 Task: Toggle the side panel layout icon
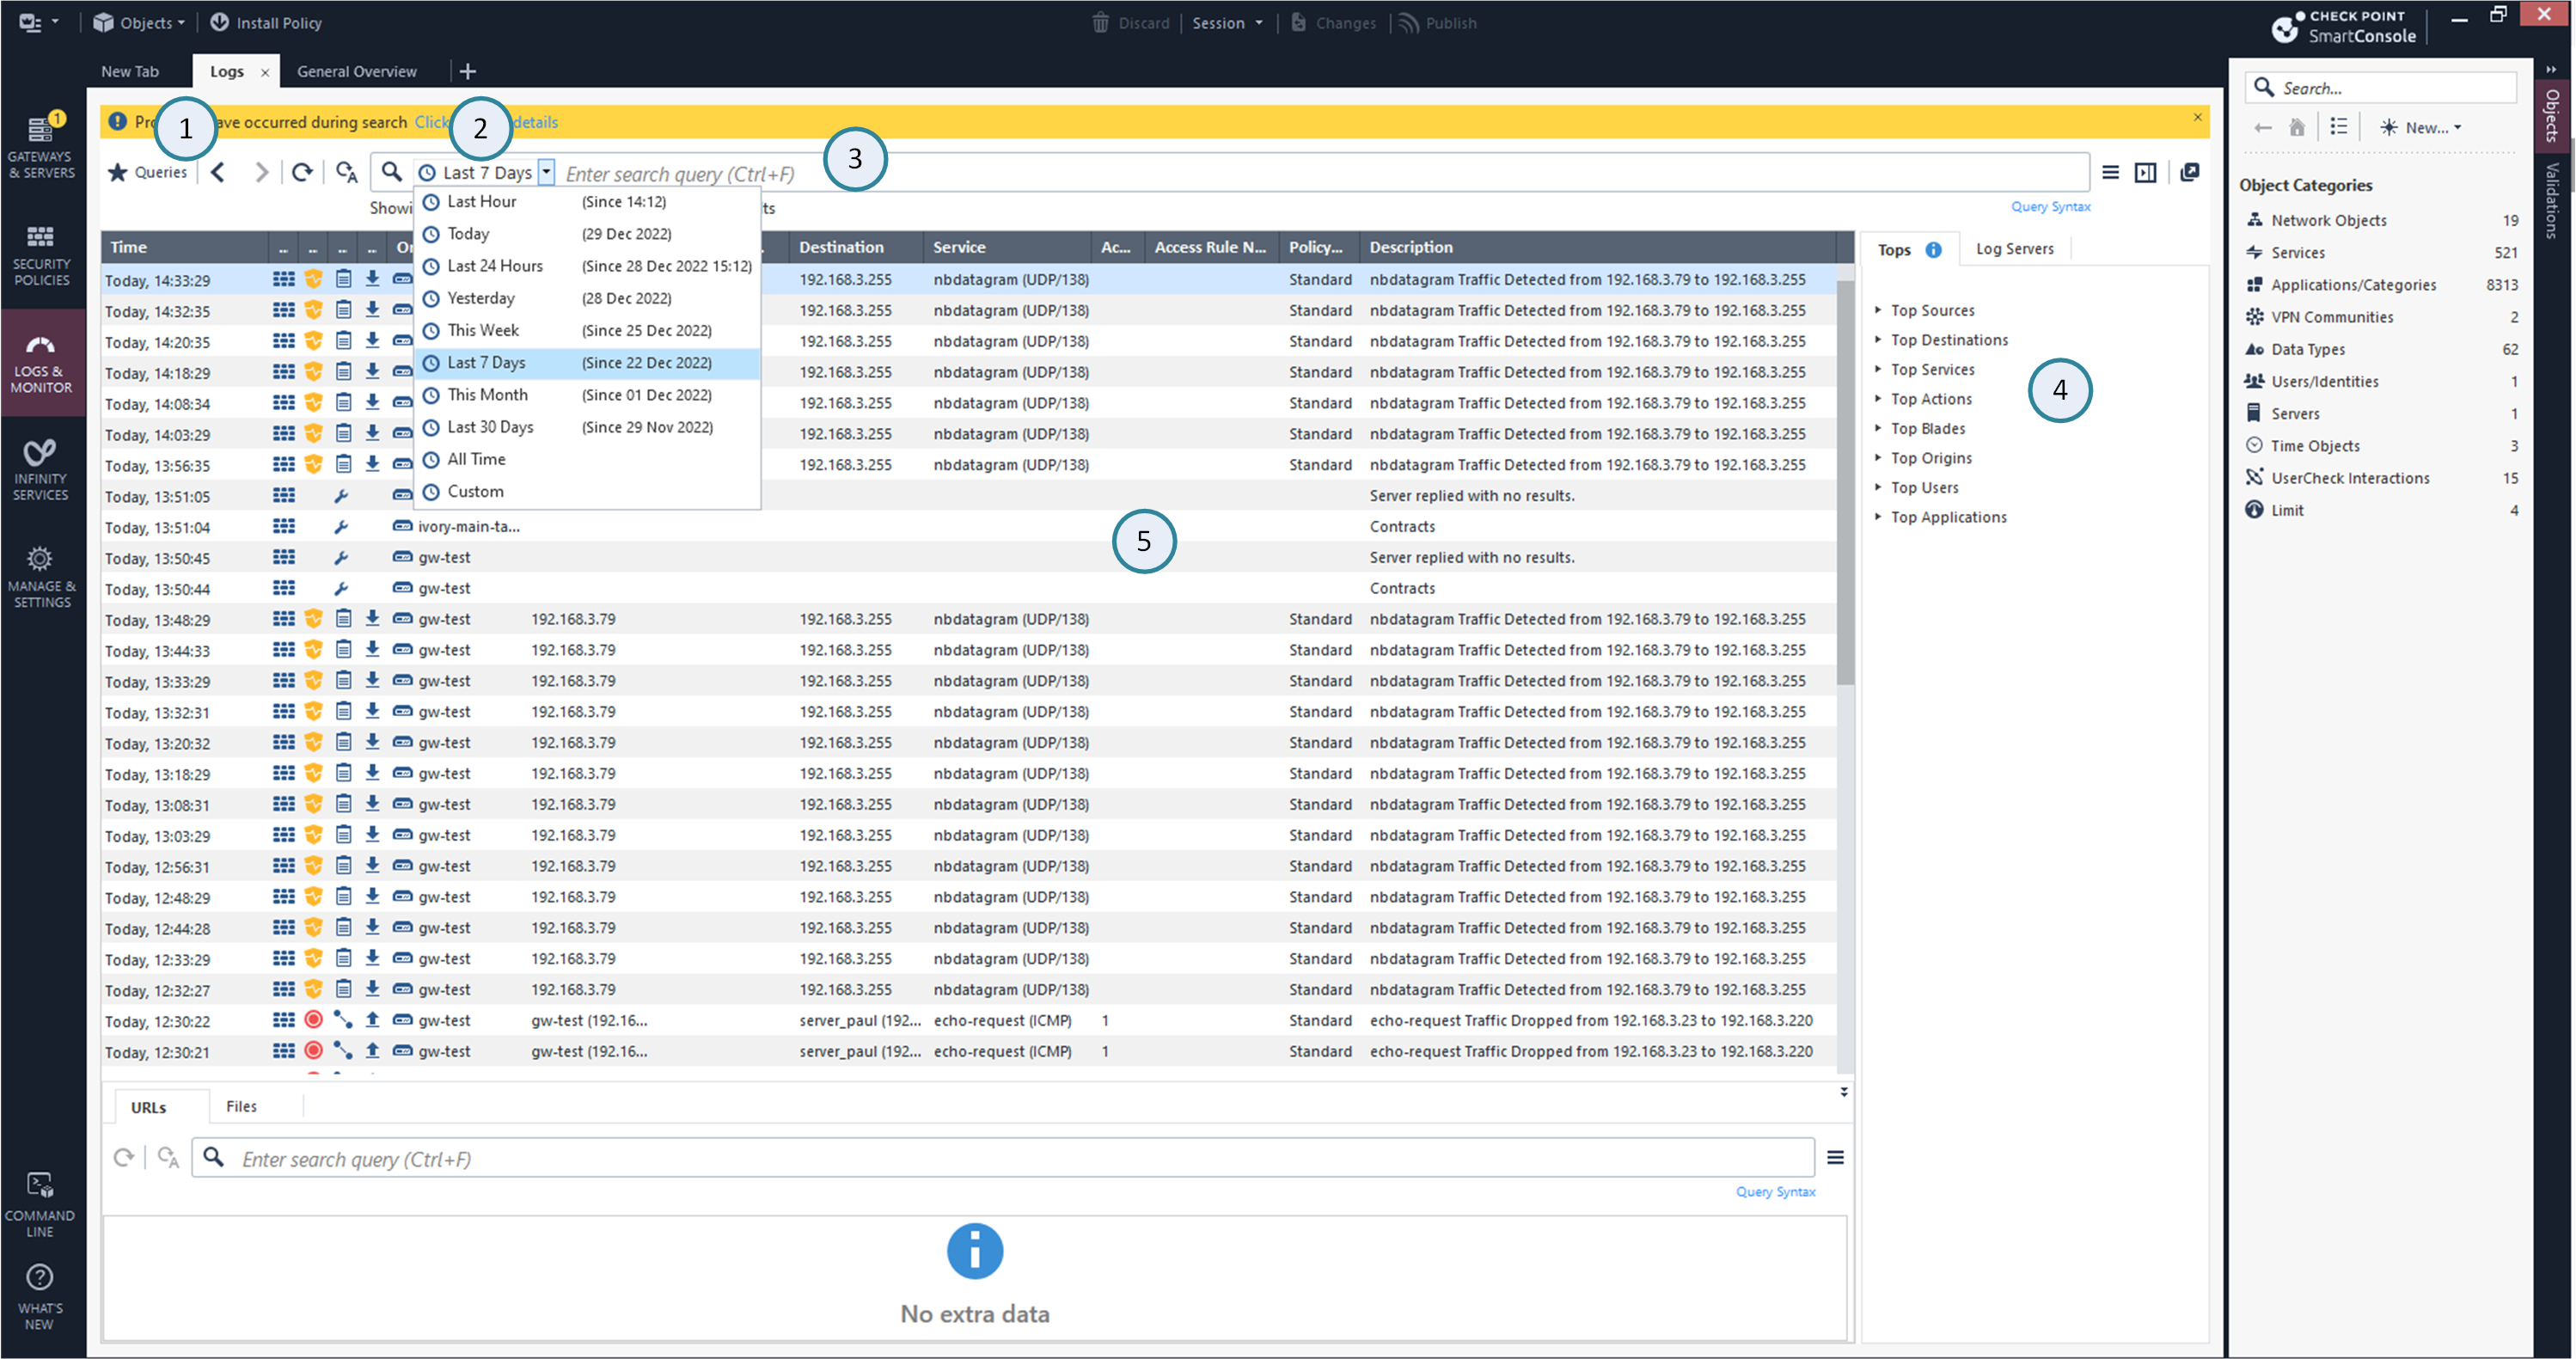click(2146, 172)
